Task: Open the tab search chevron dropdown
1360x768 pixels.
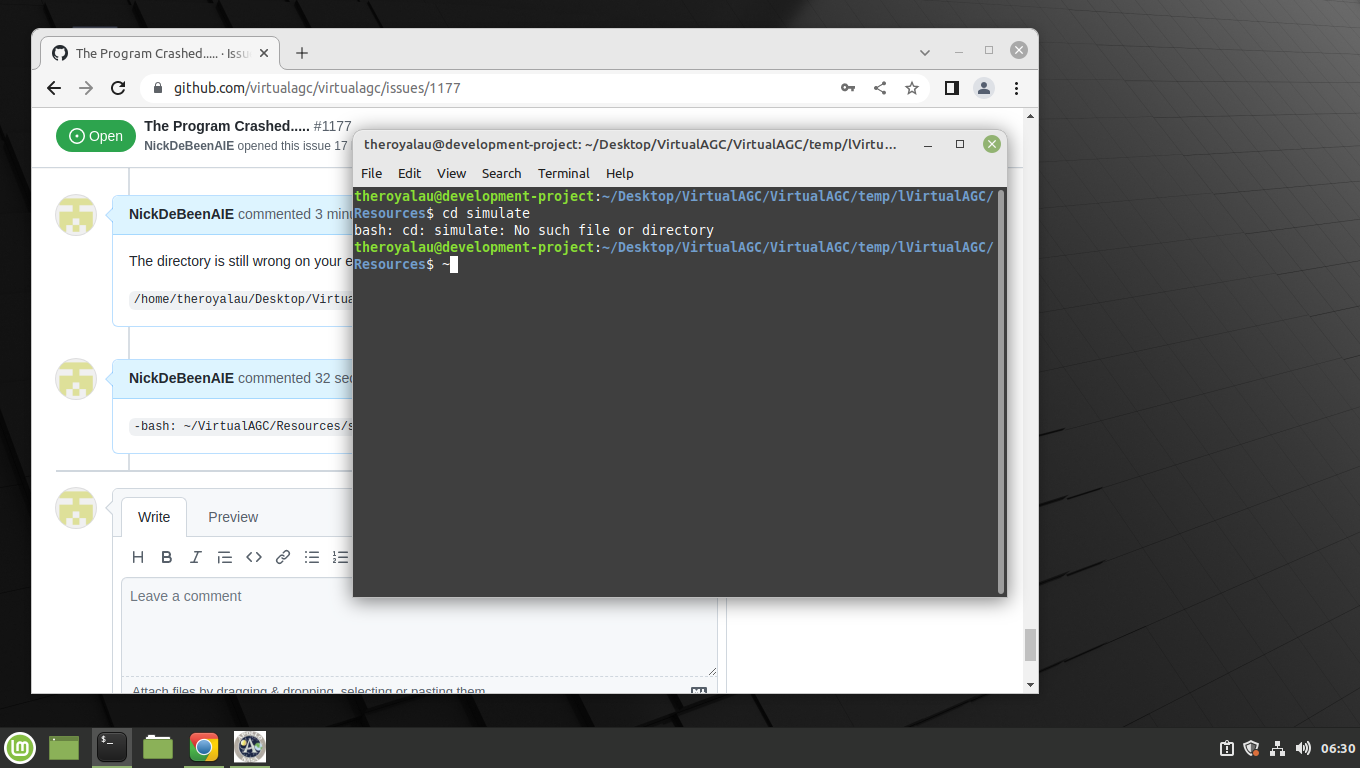Action: pyautogui.click(x=924, y=52)
